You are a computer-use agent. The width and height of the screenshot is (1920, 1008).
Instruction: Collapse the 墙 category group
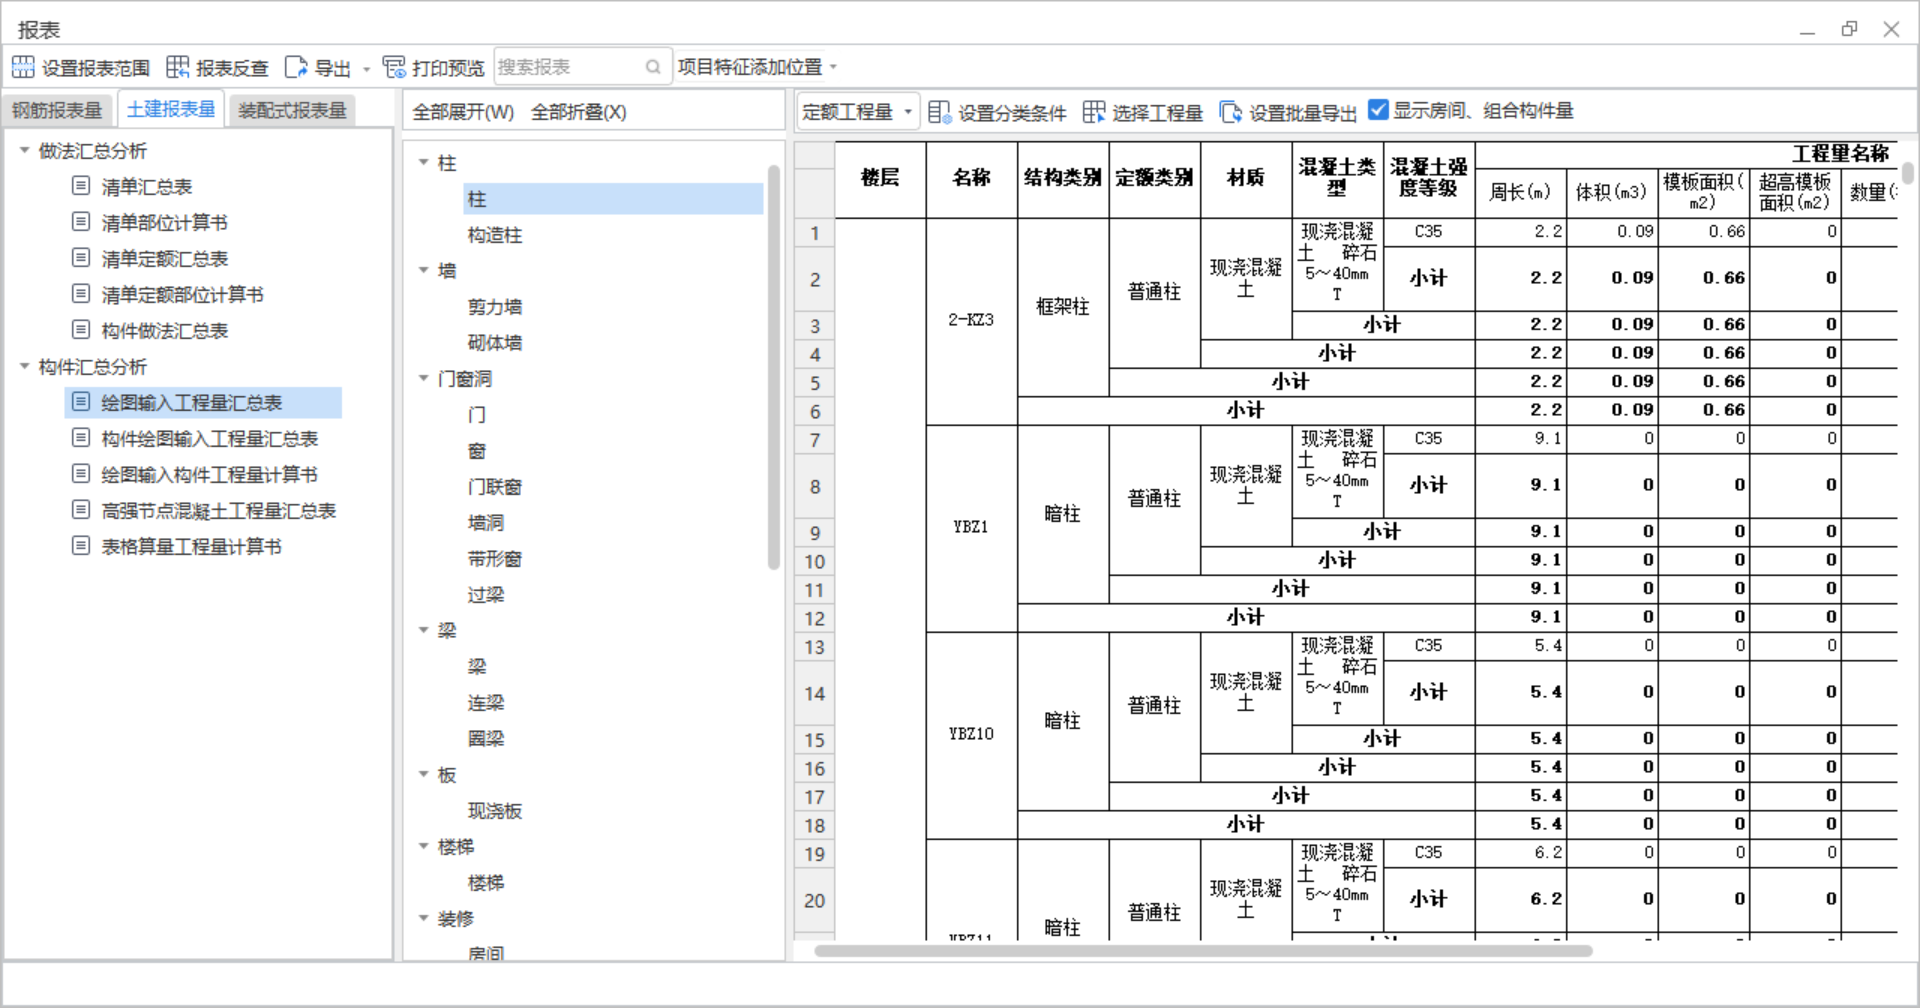(x=424, y=270)
